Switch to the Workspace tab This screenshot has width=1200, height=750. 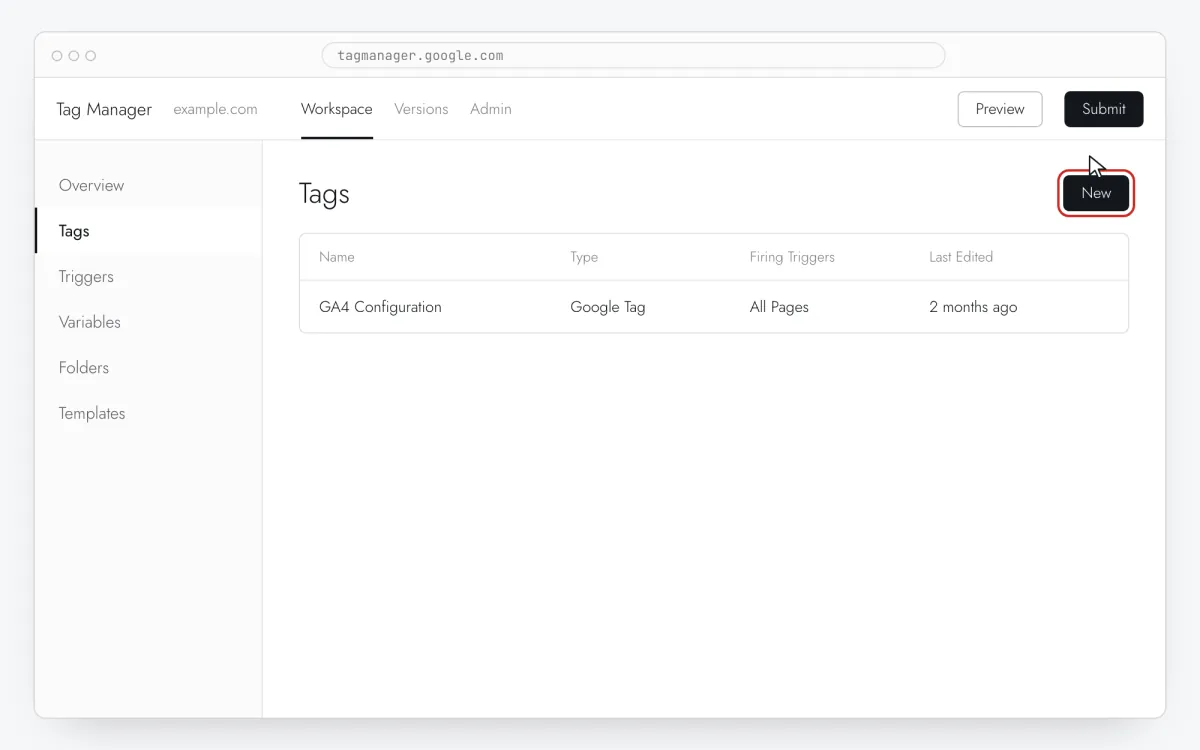[336, 109]
